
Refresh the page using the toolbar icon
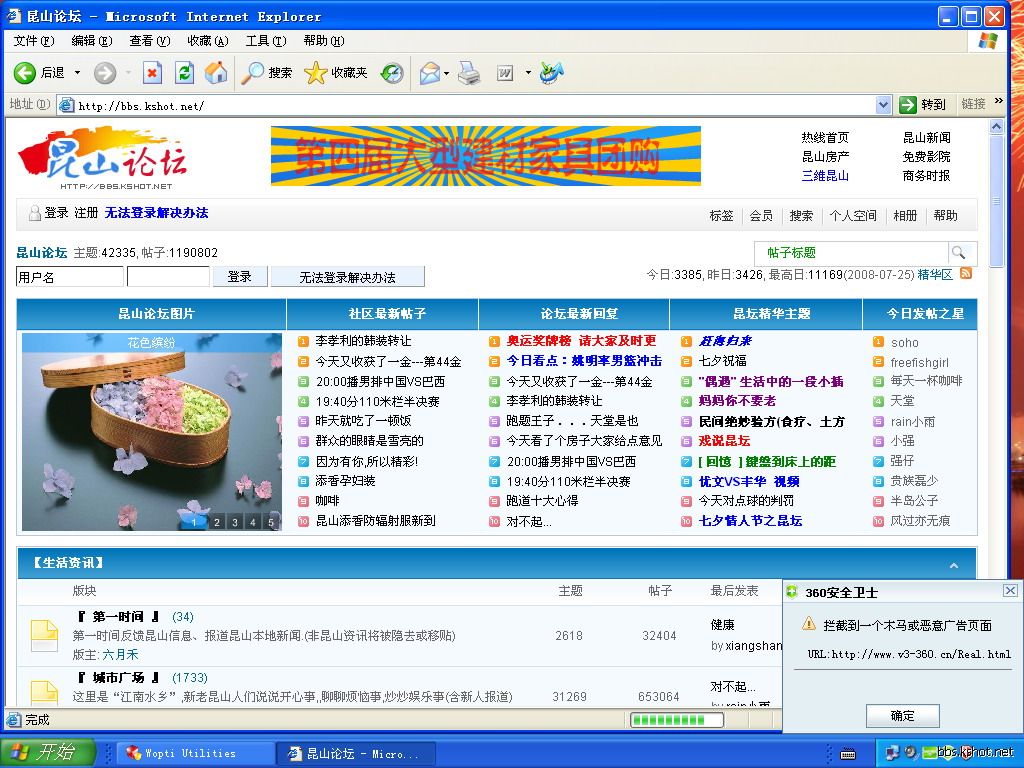point(184,73)
